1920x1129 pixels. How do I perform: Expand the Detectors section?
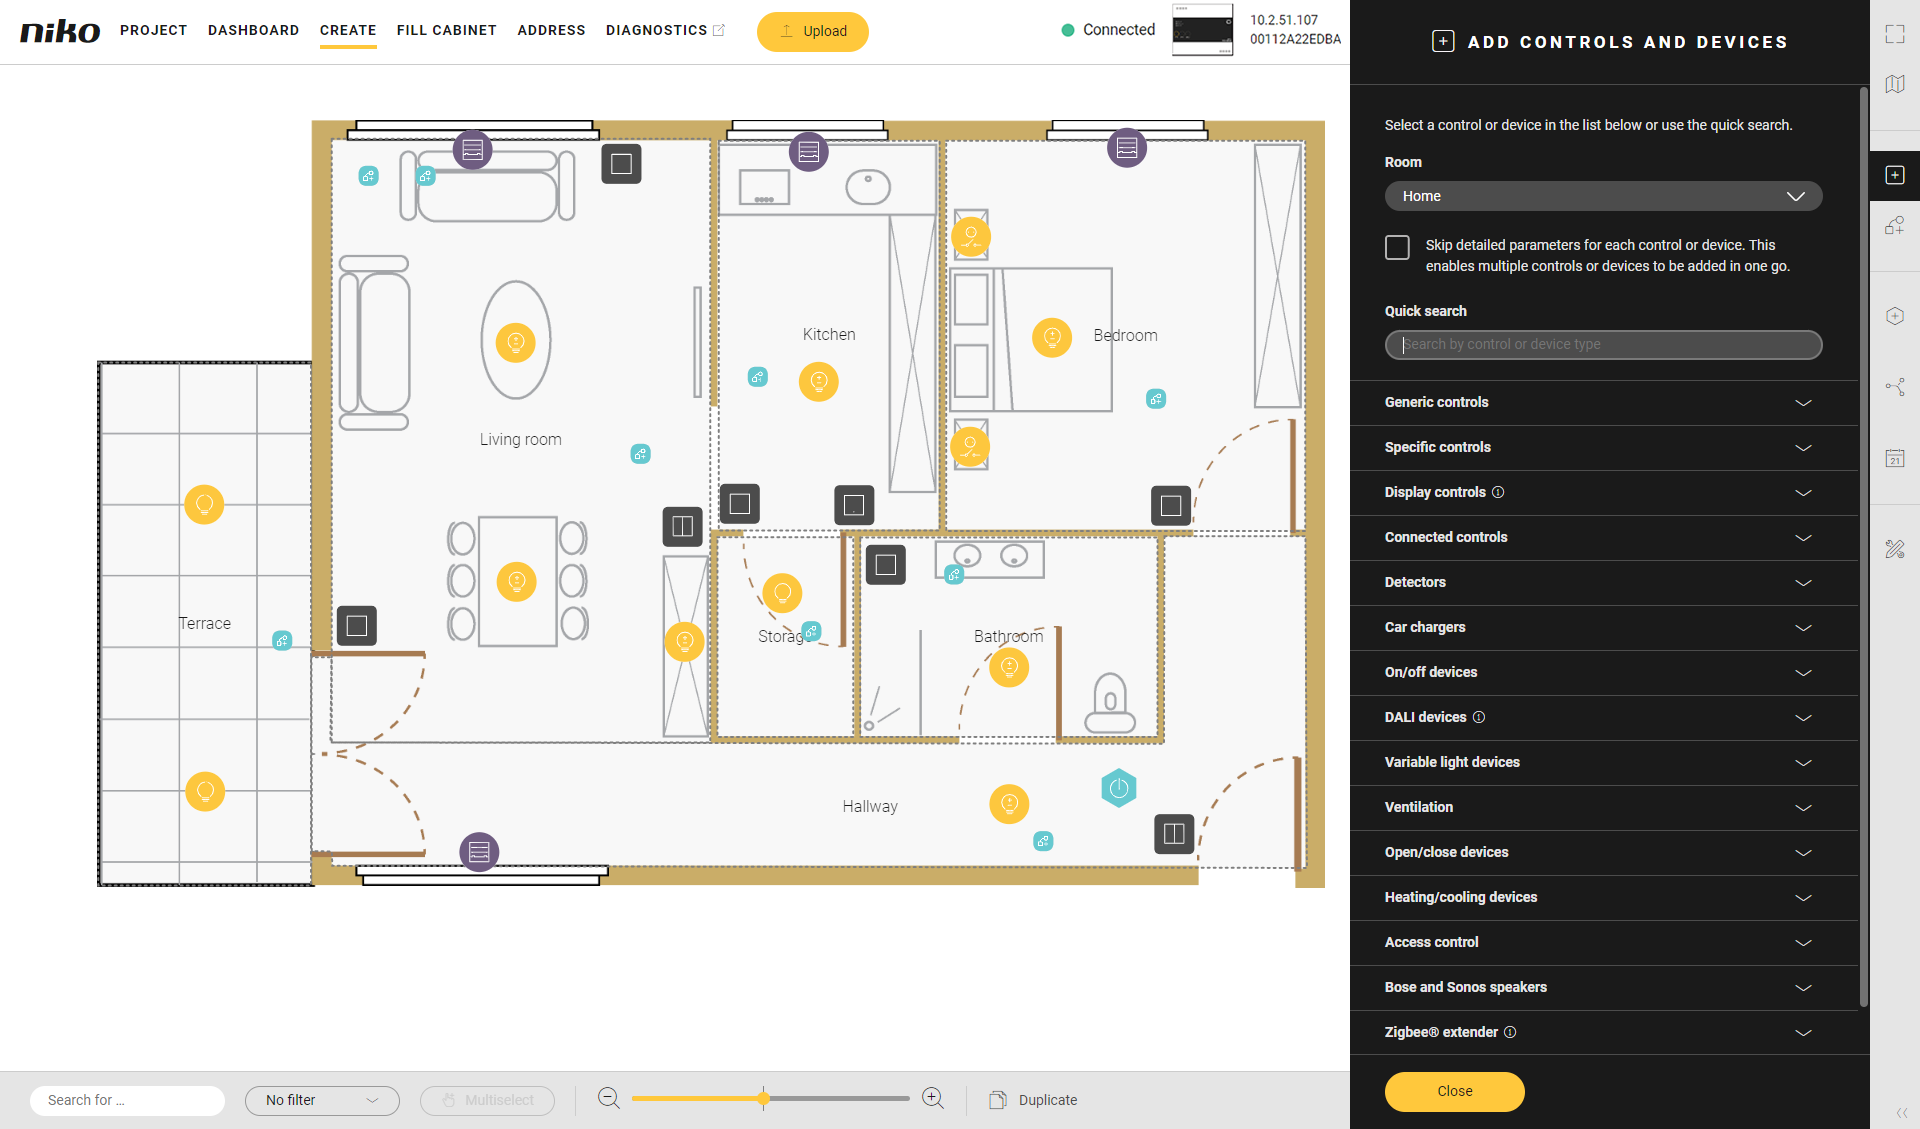click(x=1603, y=582)
